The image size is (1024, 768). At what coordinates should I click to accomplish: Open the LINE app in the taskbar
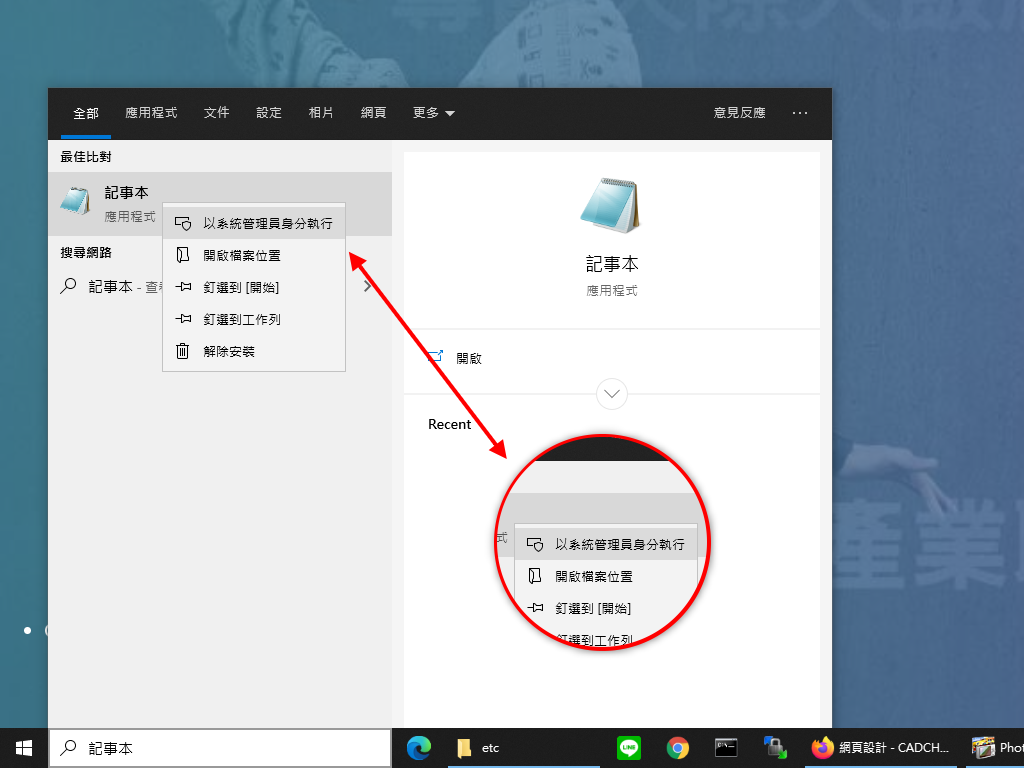[630, 748]
